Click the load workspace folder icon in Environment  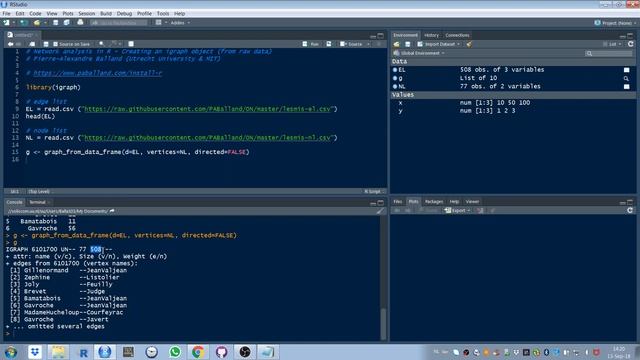(396, 44)
